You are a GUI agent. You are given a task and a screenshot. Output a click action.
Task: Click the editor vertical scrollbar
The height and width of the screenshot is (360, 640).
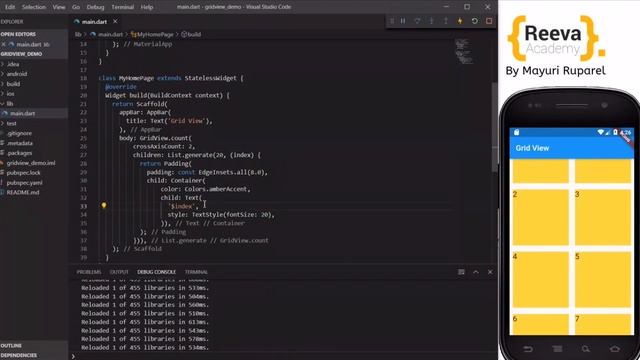pos(494,127)
